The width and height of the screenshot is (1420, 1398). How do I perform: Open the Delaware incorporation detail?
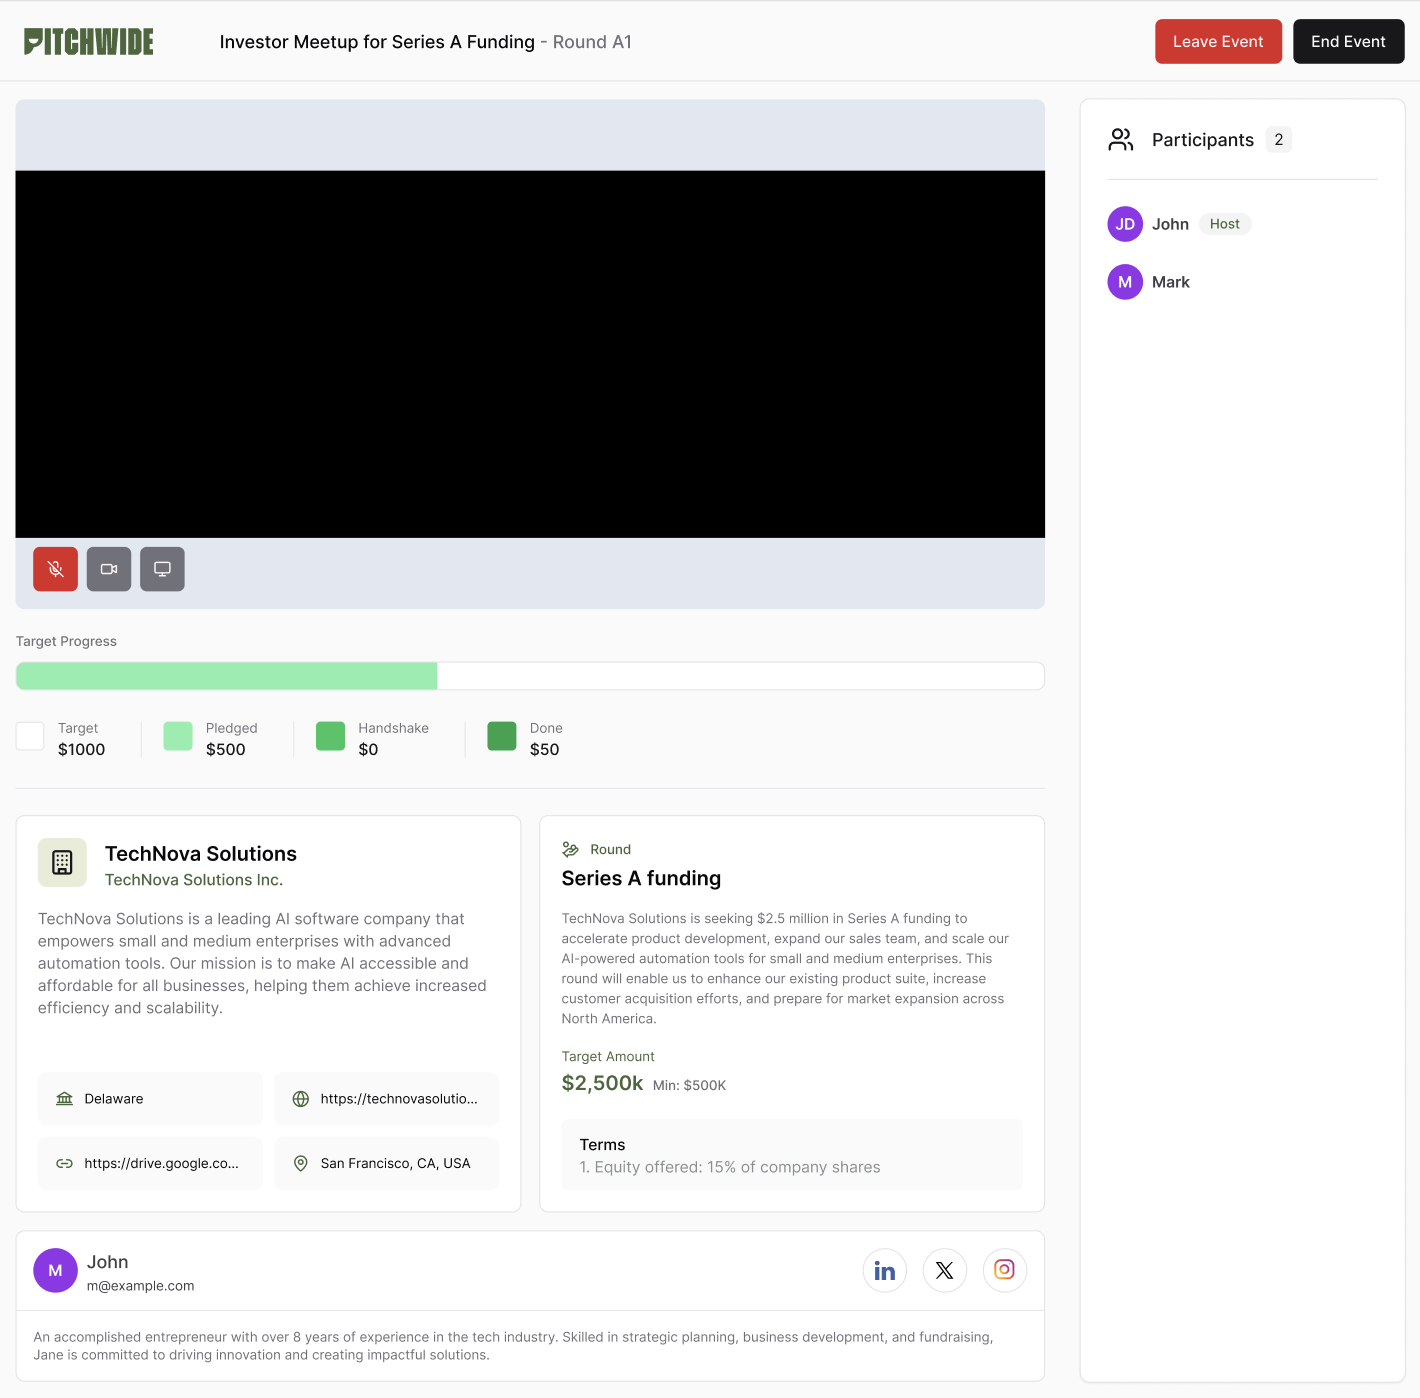tap(149, 1098)
